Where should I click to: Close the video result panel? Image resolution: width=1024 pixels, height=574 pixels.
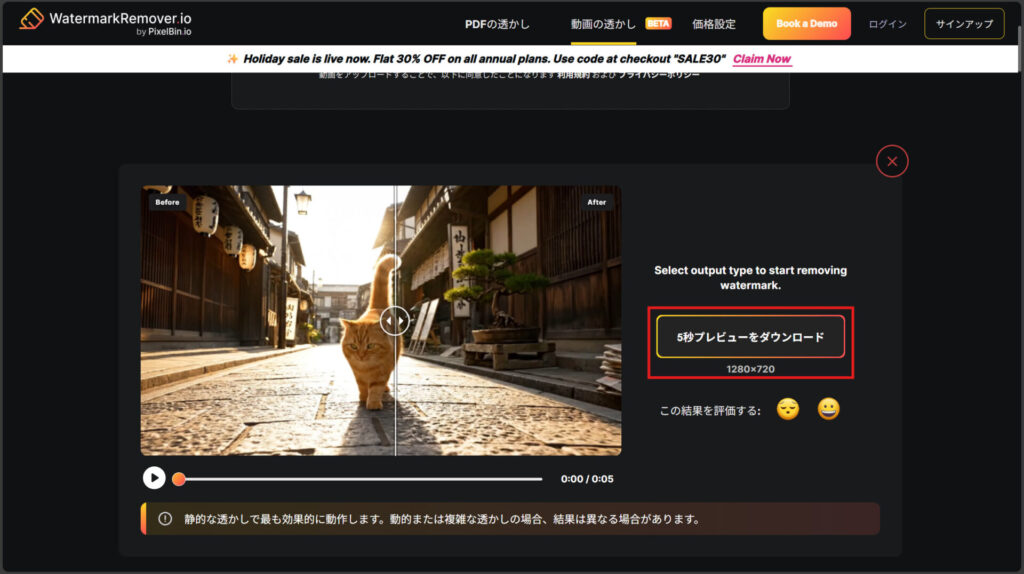click(892, 161)
